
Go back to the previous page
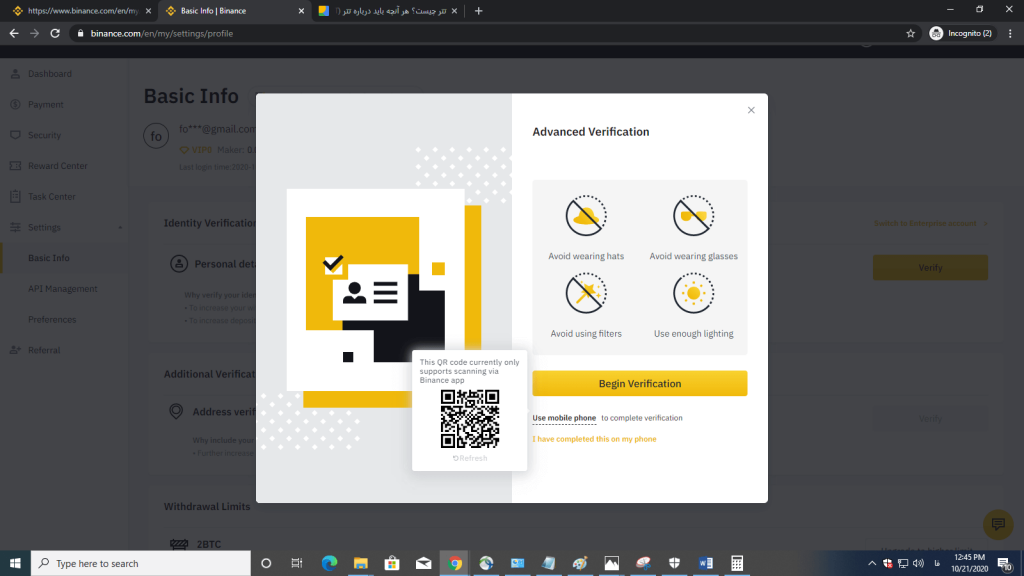coord(14,33)
